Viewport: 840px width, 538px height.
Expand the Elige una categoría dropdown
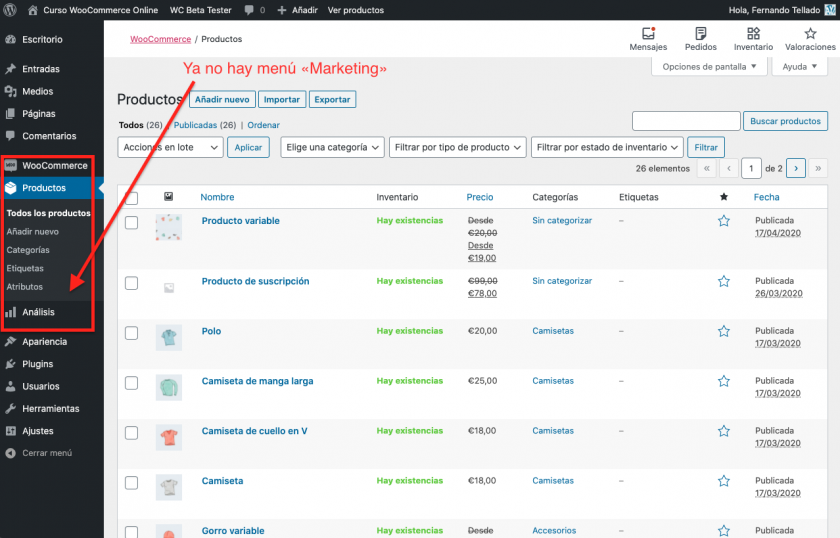point(332,147)
